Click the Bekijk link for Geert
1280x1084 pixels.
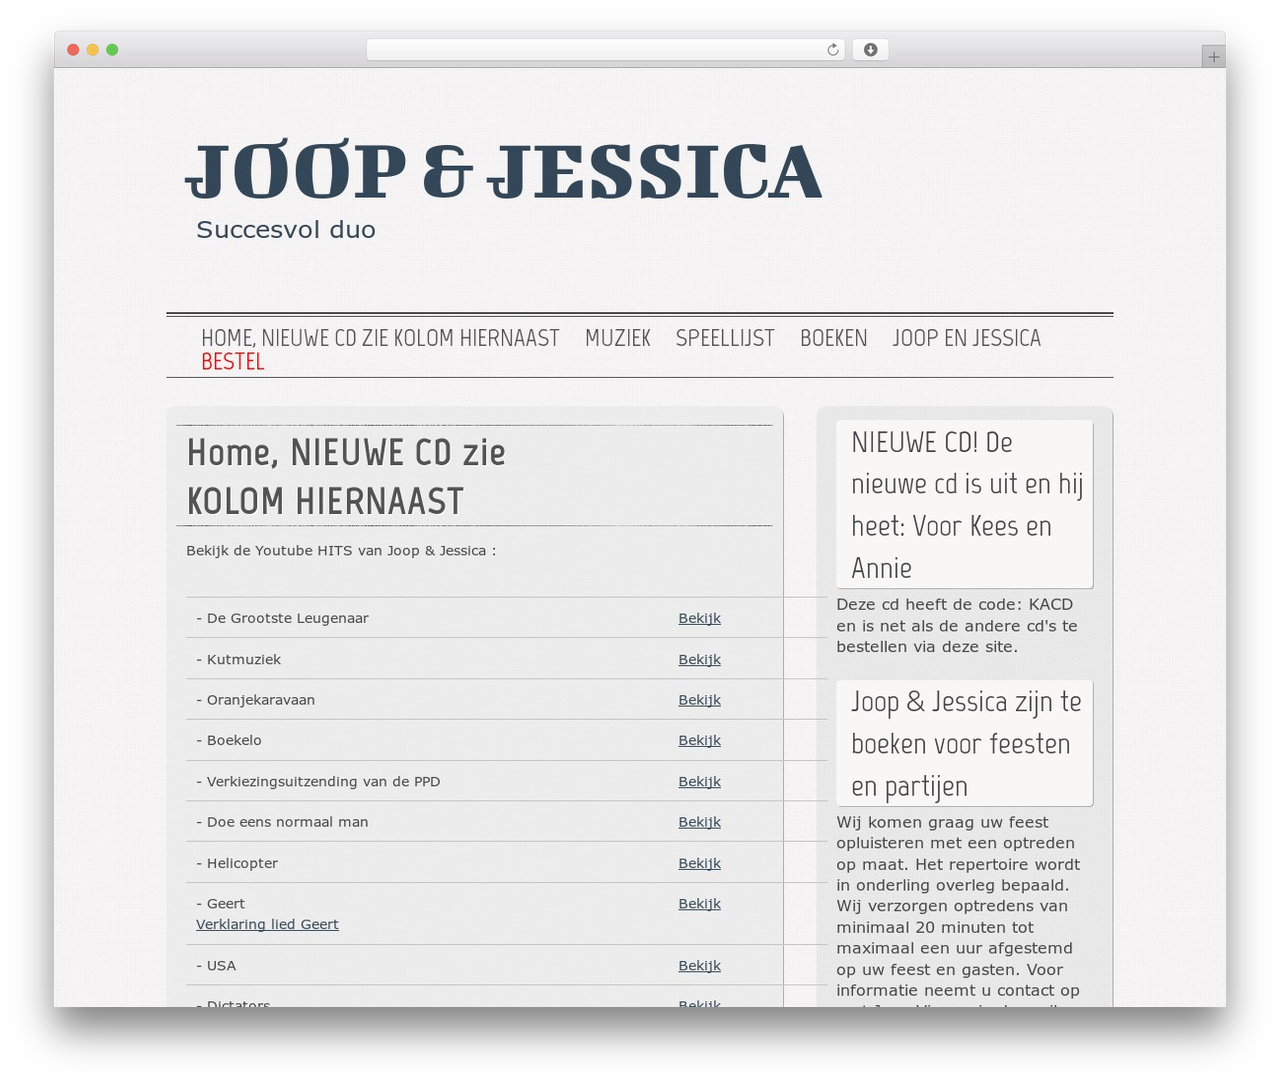click(x=699, y=903)
